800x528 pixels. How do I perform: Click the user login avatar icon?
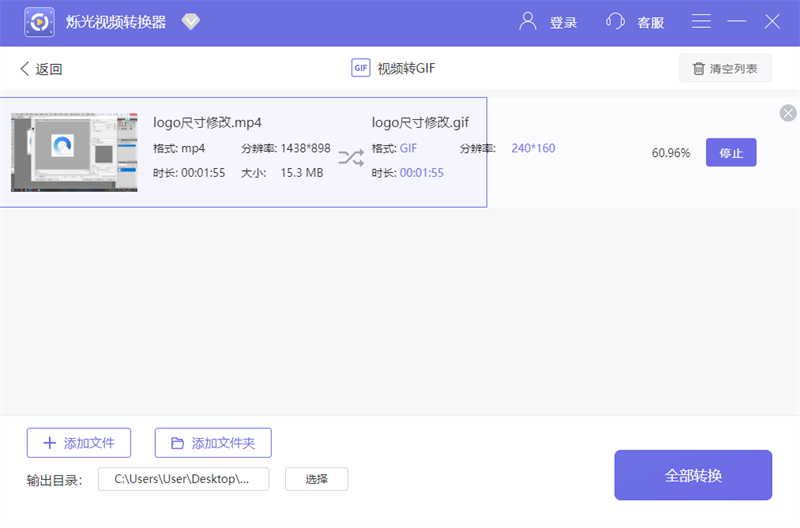[527, 21]
